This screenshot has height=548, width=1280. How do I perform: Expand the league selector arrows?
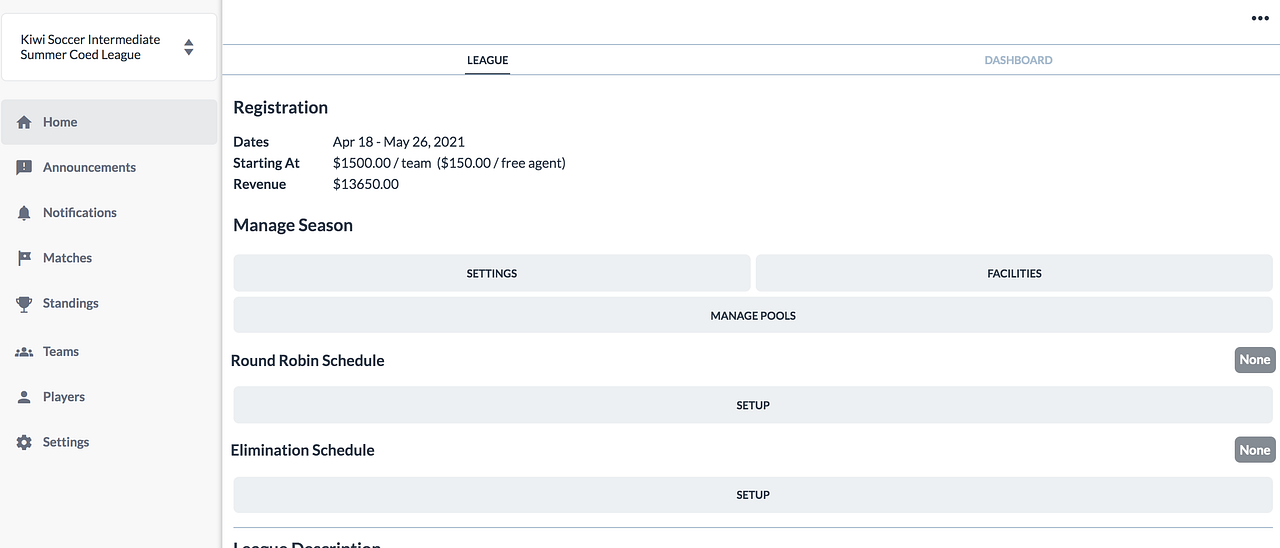point(188,47)
